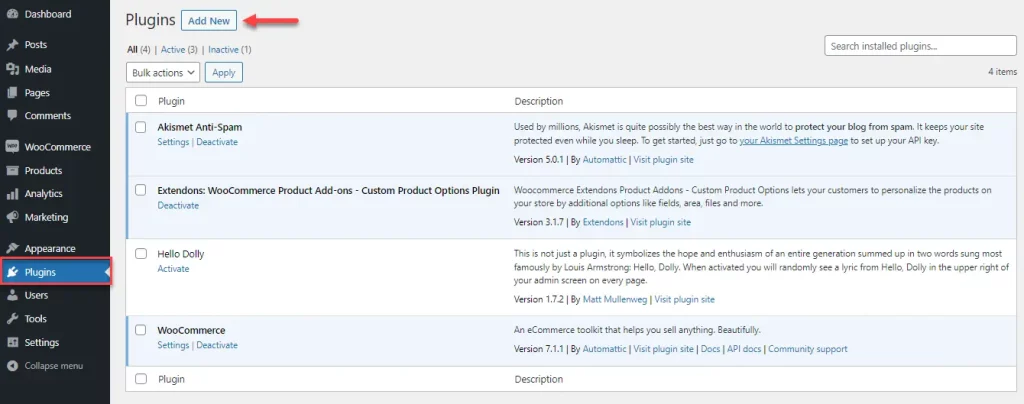Click the Hello Dolly plugin name
1024x404 pixels.
[181, 254]
